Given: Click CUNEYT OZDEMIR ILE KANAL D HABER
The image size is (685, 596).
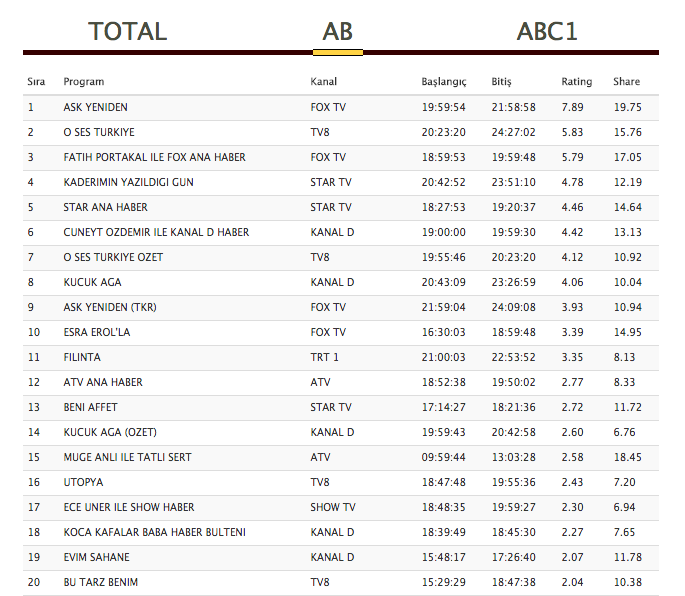Looking at the screenshot, I should point(156,232).
